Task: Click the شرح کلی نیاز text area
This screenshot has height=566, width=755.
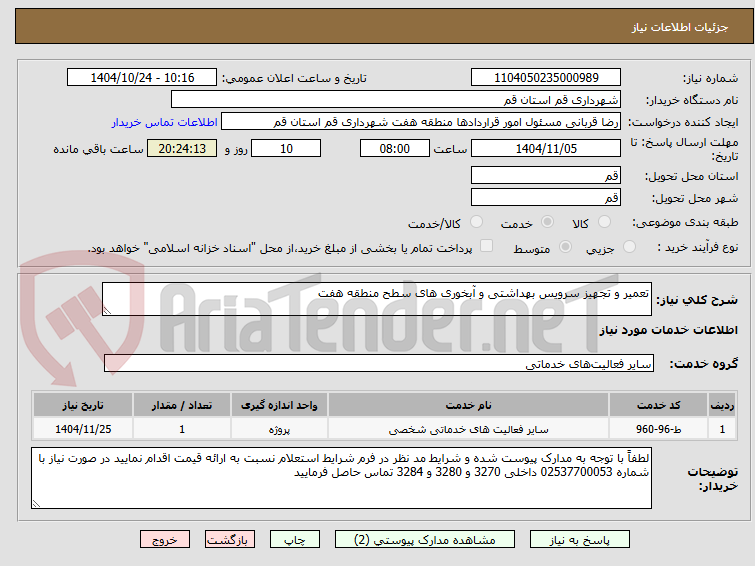Action: [377, 299]
